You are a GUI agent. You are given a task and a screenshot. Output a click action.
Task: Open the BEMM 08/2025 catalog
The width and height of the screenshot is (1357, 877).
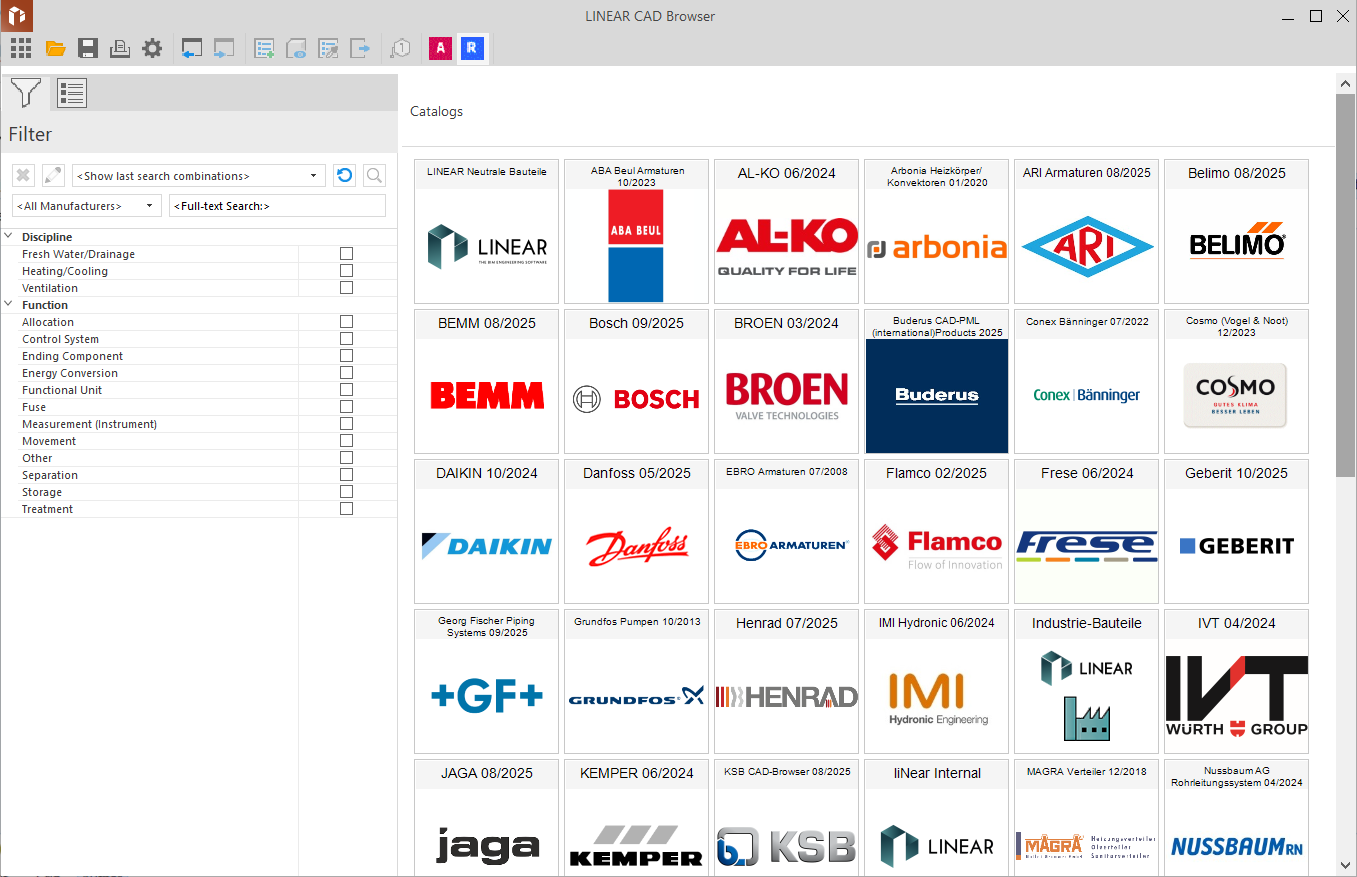tap(487, 381)
